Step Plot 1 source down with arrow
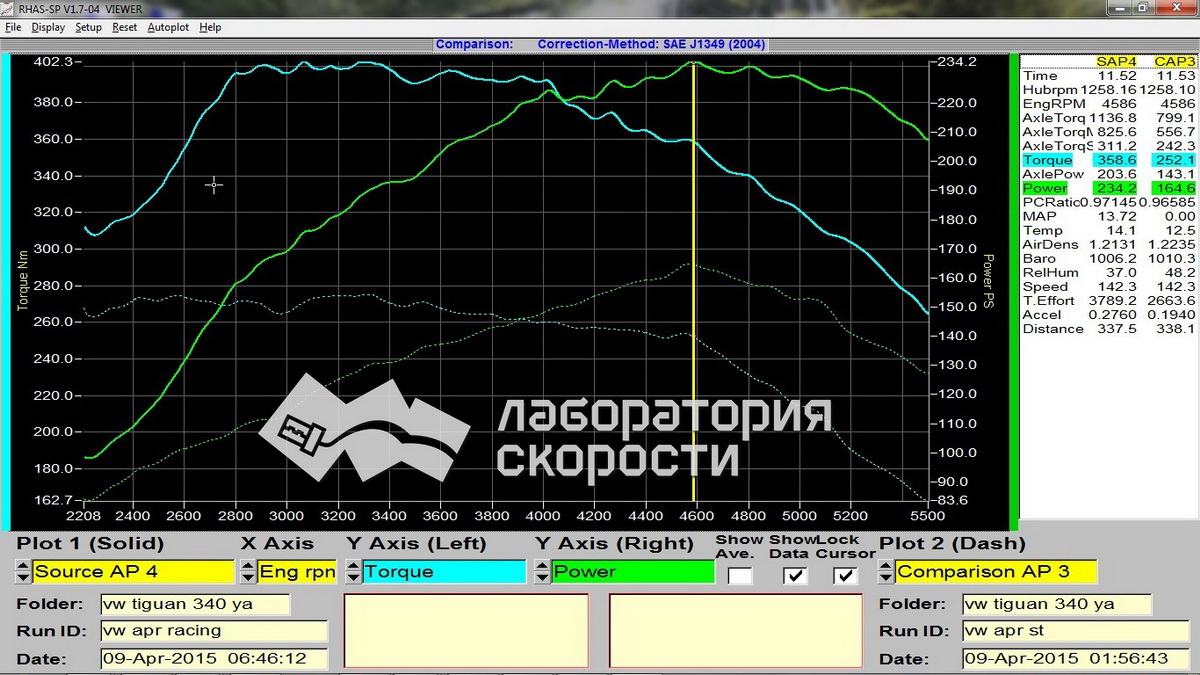 [24, 578]
